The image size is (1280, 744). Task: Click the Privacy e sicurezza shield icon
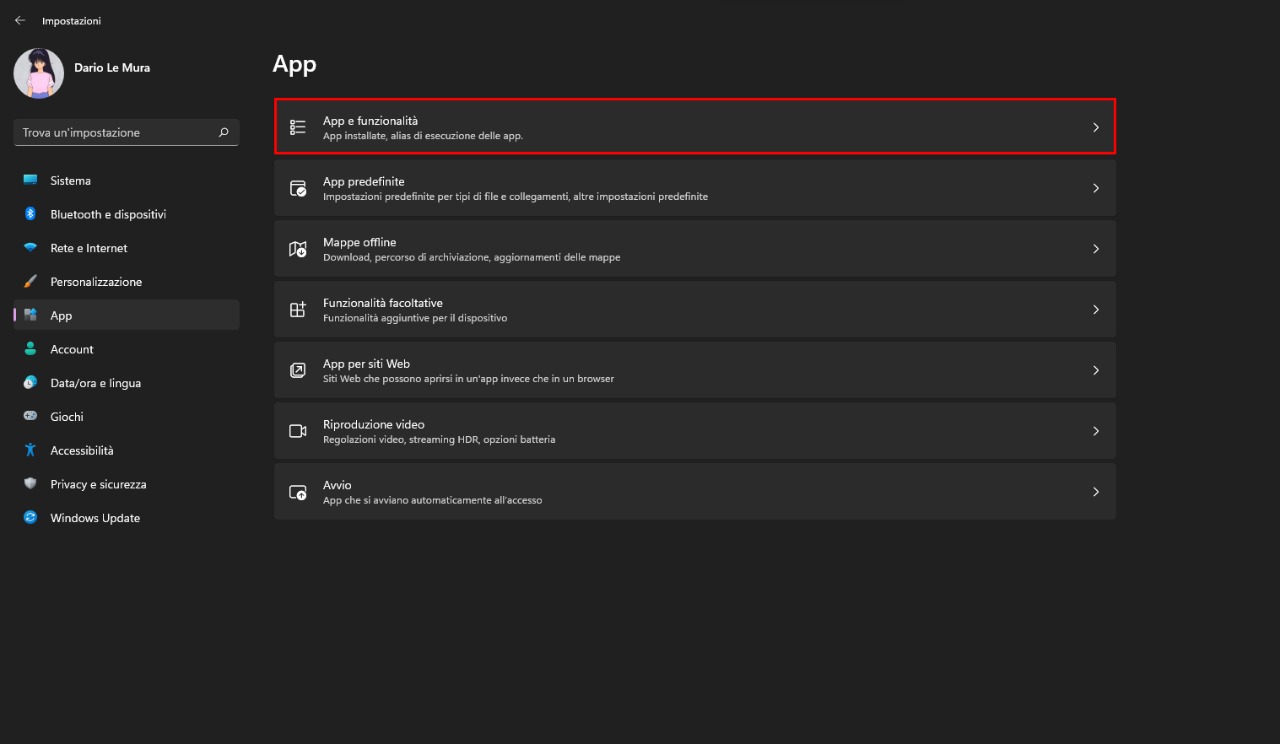coord(30,484)
